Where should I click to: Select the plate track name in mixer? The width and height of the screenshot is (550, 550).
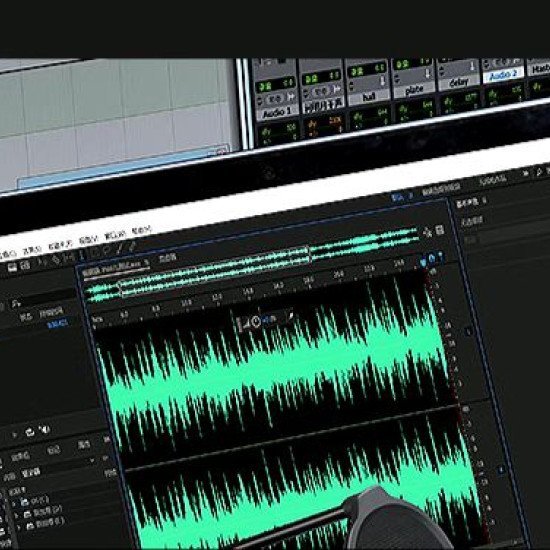click(x=414, y=90)
